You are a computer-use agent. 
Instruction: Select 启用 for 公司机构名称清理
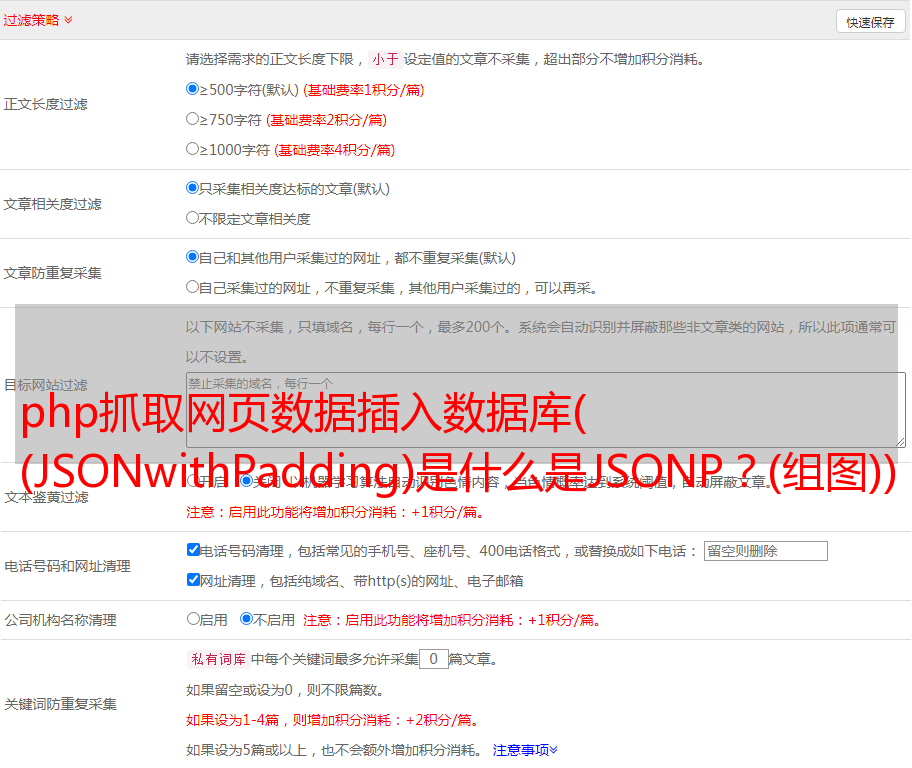coord(193,619)
